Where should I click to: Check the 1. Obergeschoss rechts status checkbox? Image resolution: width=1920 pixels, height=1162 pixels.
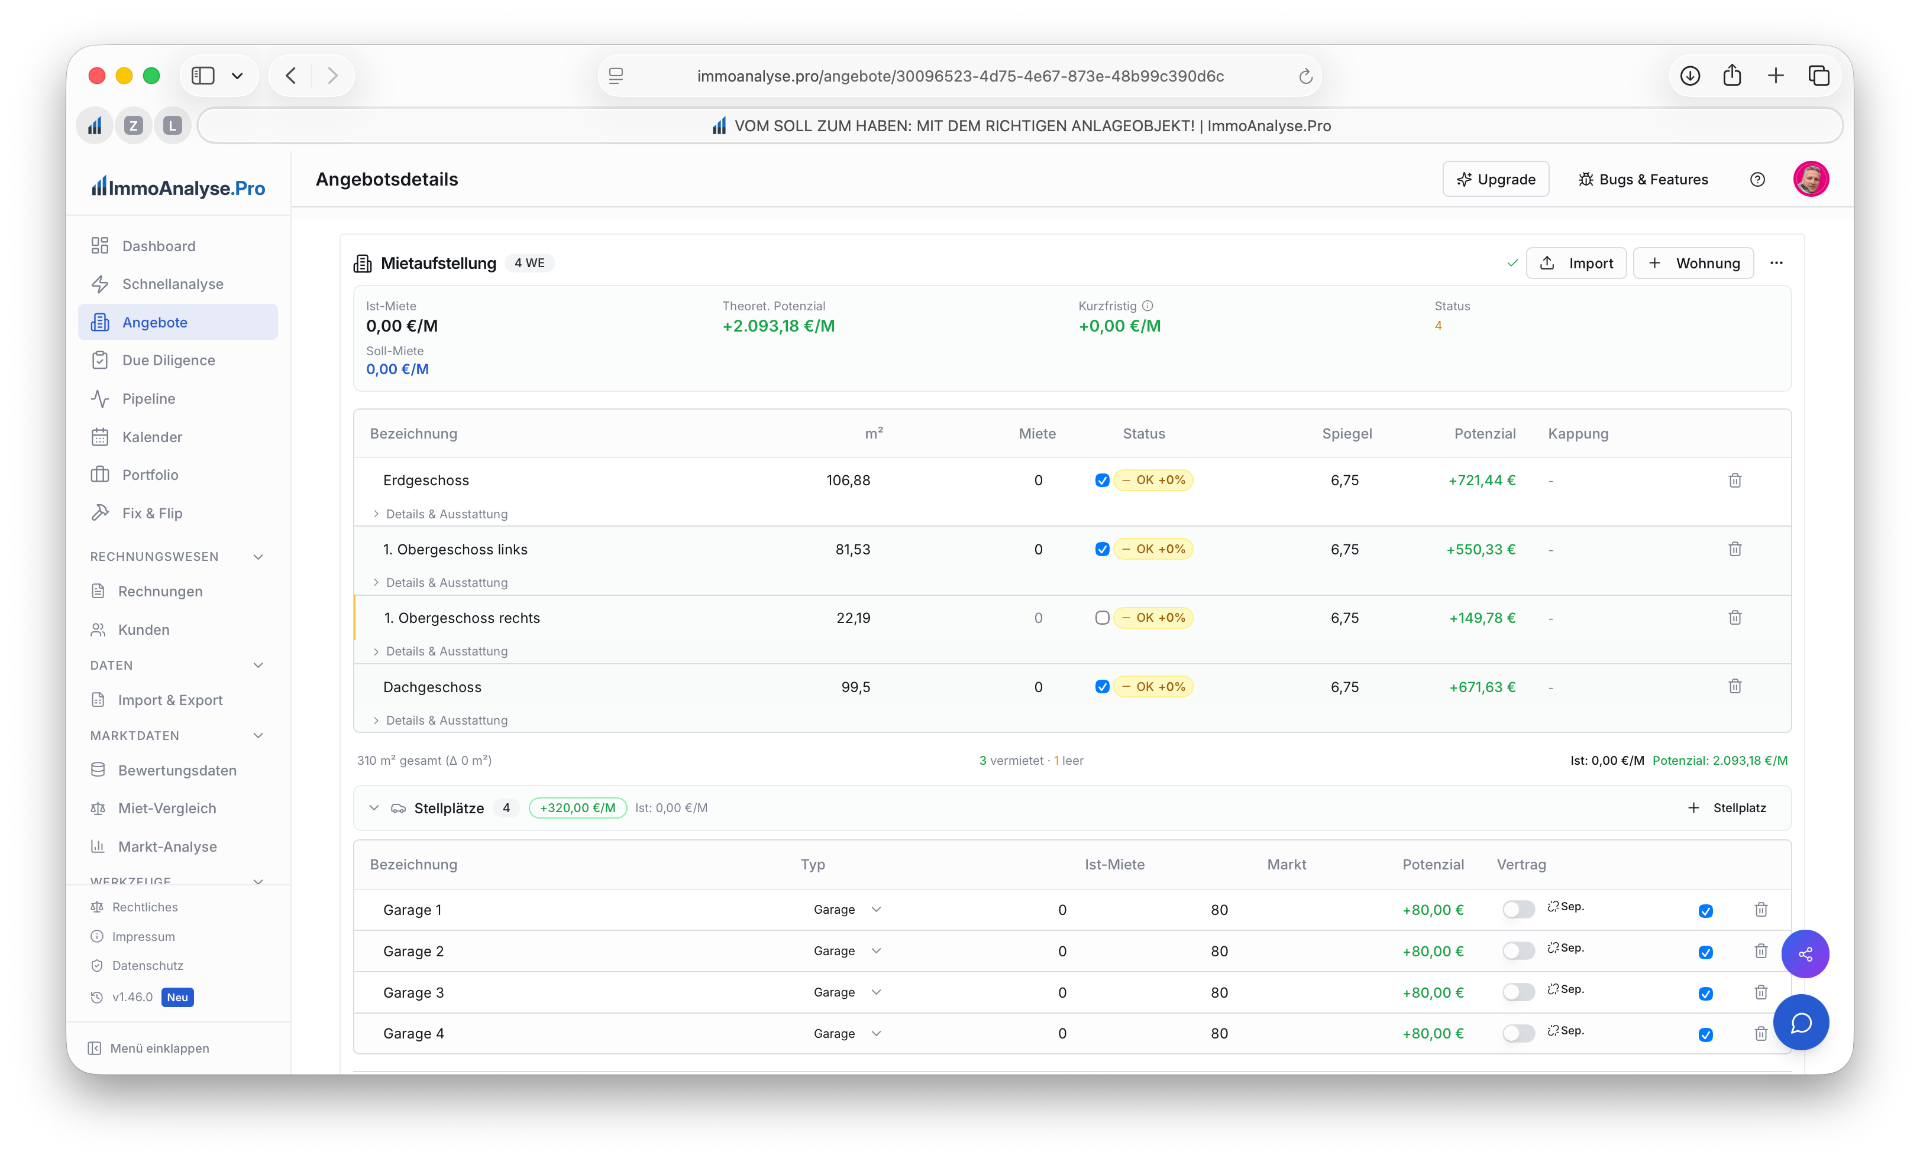(x=1102, y=618)
